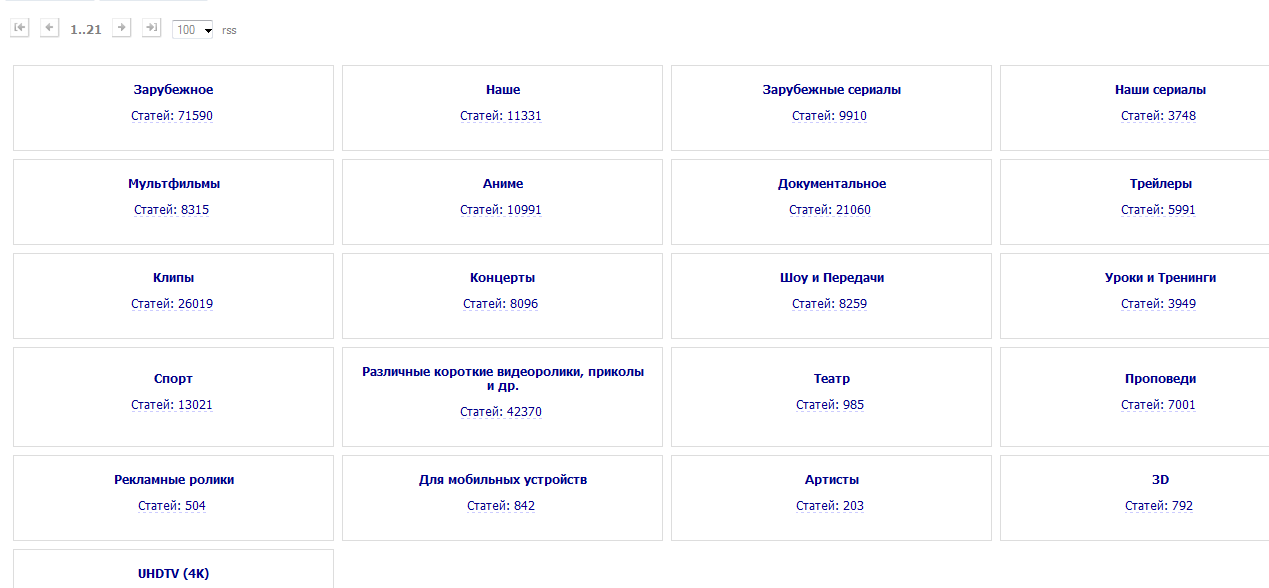Jump to the last page arrow
Viewport: 1269px width, 588px height.
tap(152, 28)
